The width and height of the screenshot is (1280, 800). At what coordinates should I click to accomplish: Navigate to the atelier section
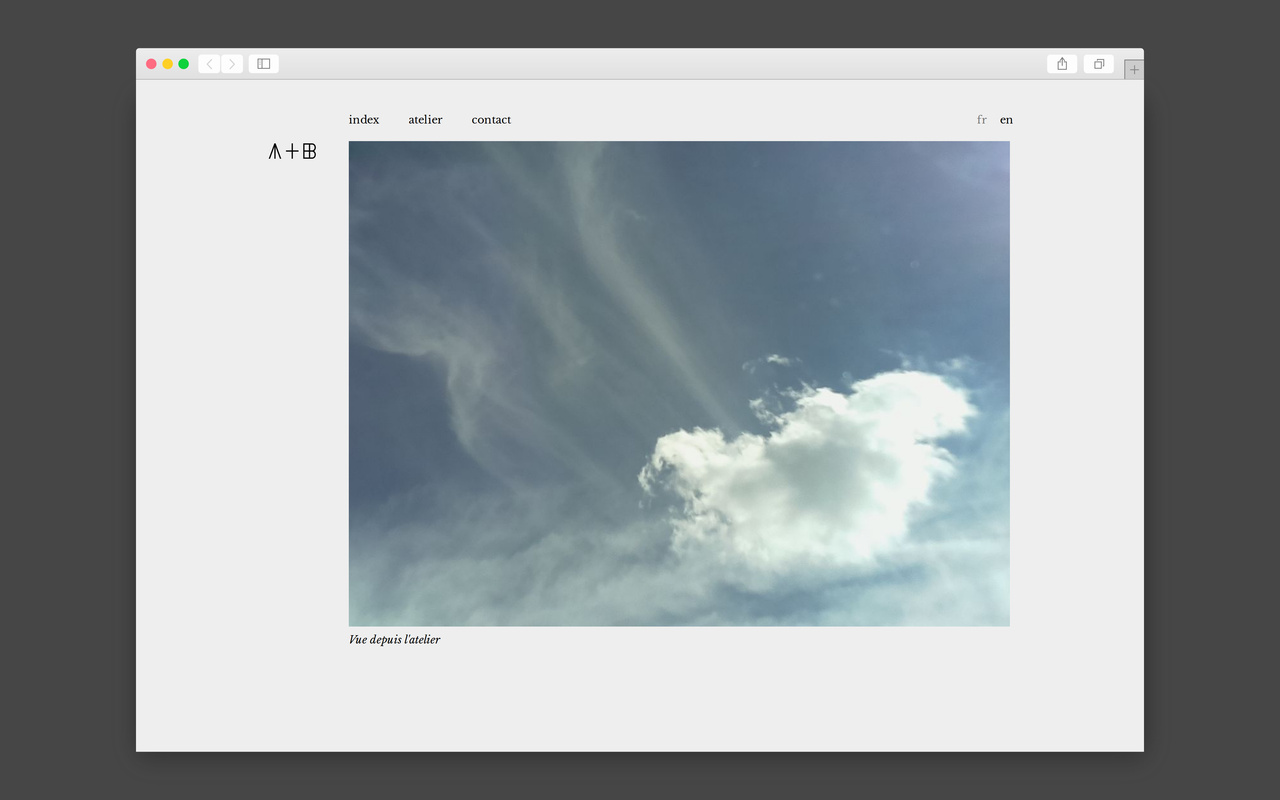(425, 120)
